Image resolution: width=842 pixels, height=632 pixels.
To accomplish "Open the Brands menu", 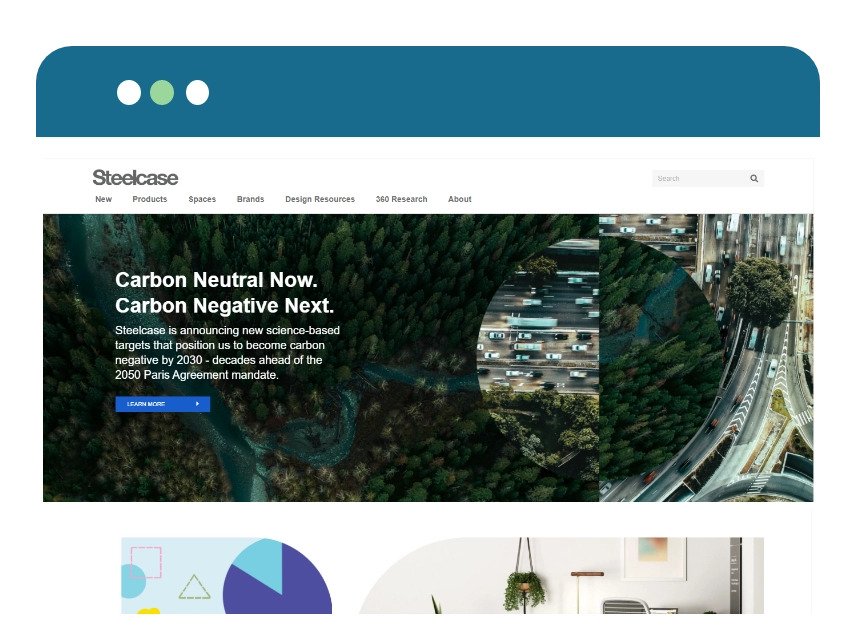I will coord(250,199).
